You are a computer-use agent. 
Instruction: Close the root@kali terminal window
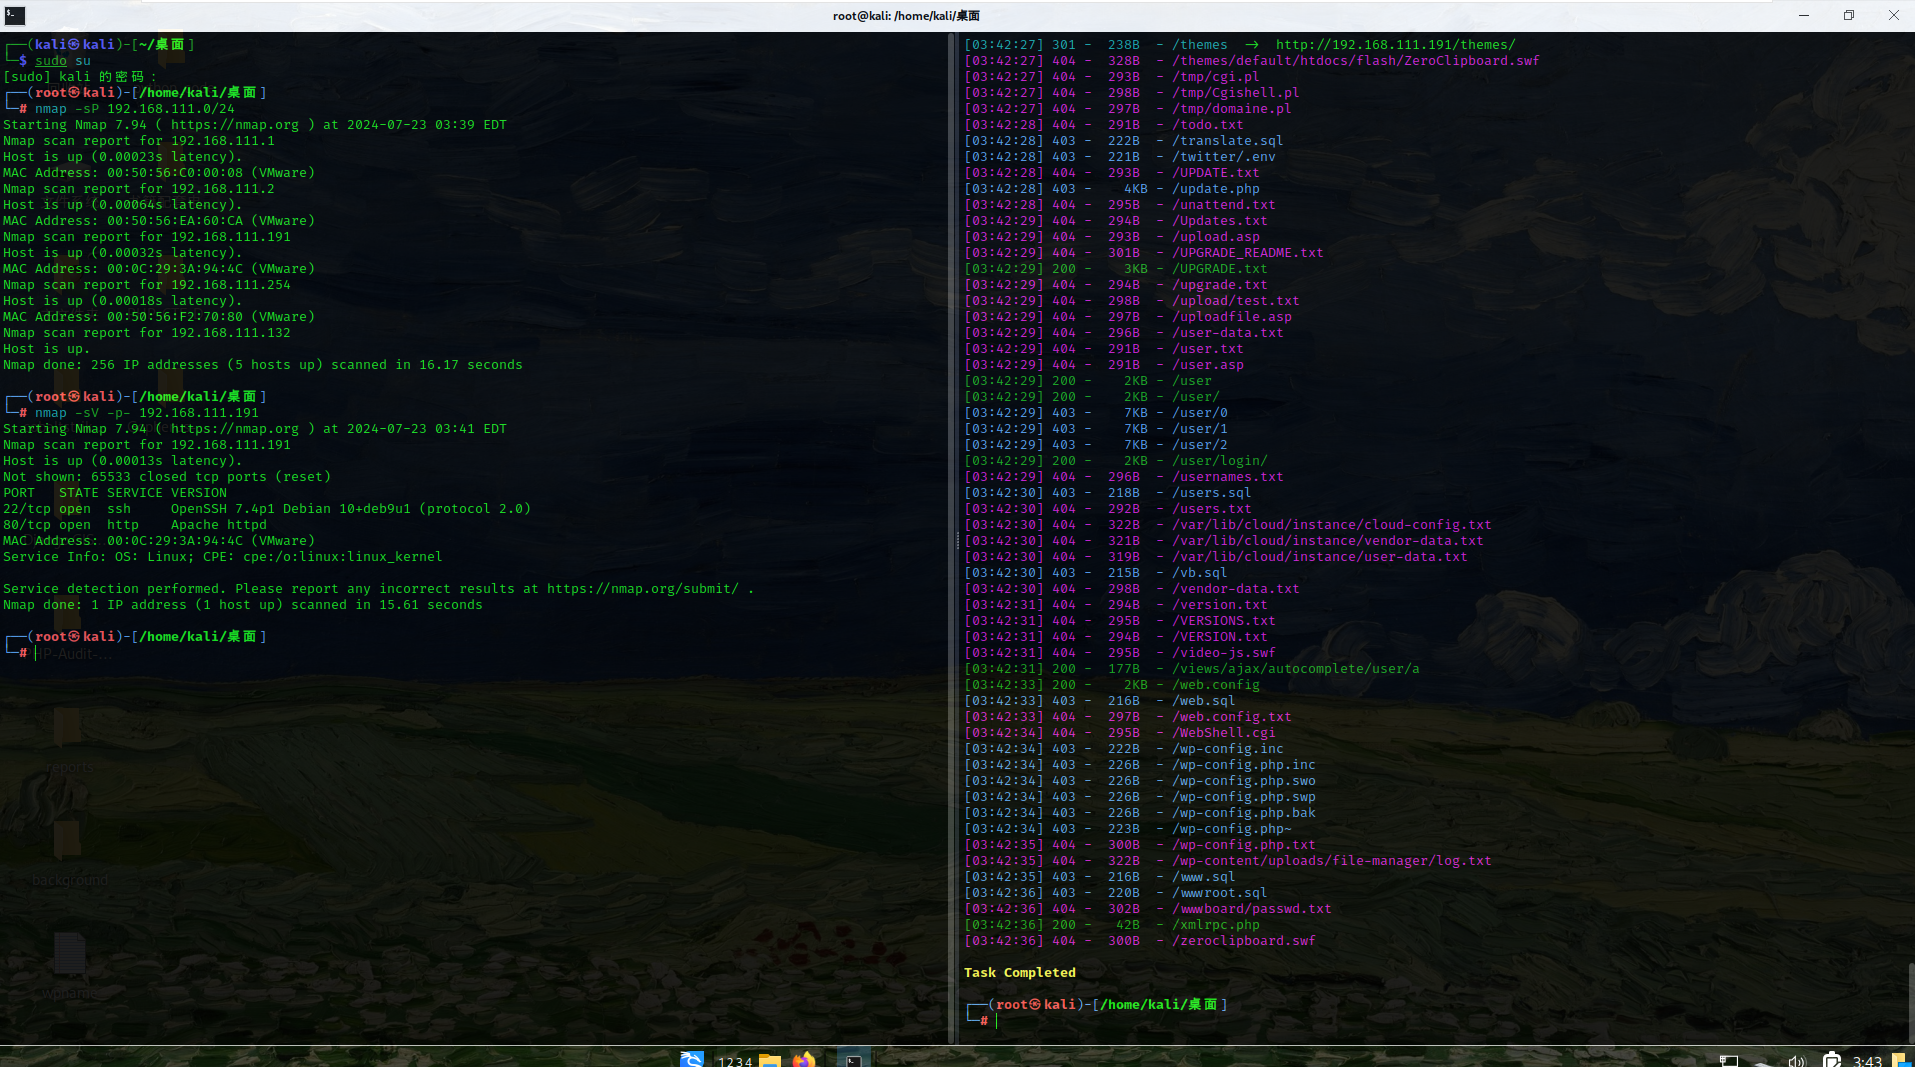(x=1893, y=15)
